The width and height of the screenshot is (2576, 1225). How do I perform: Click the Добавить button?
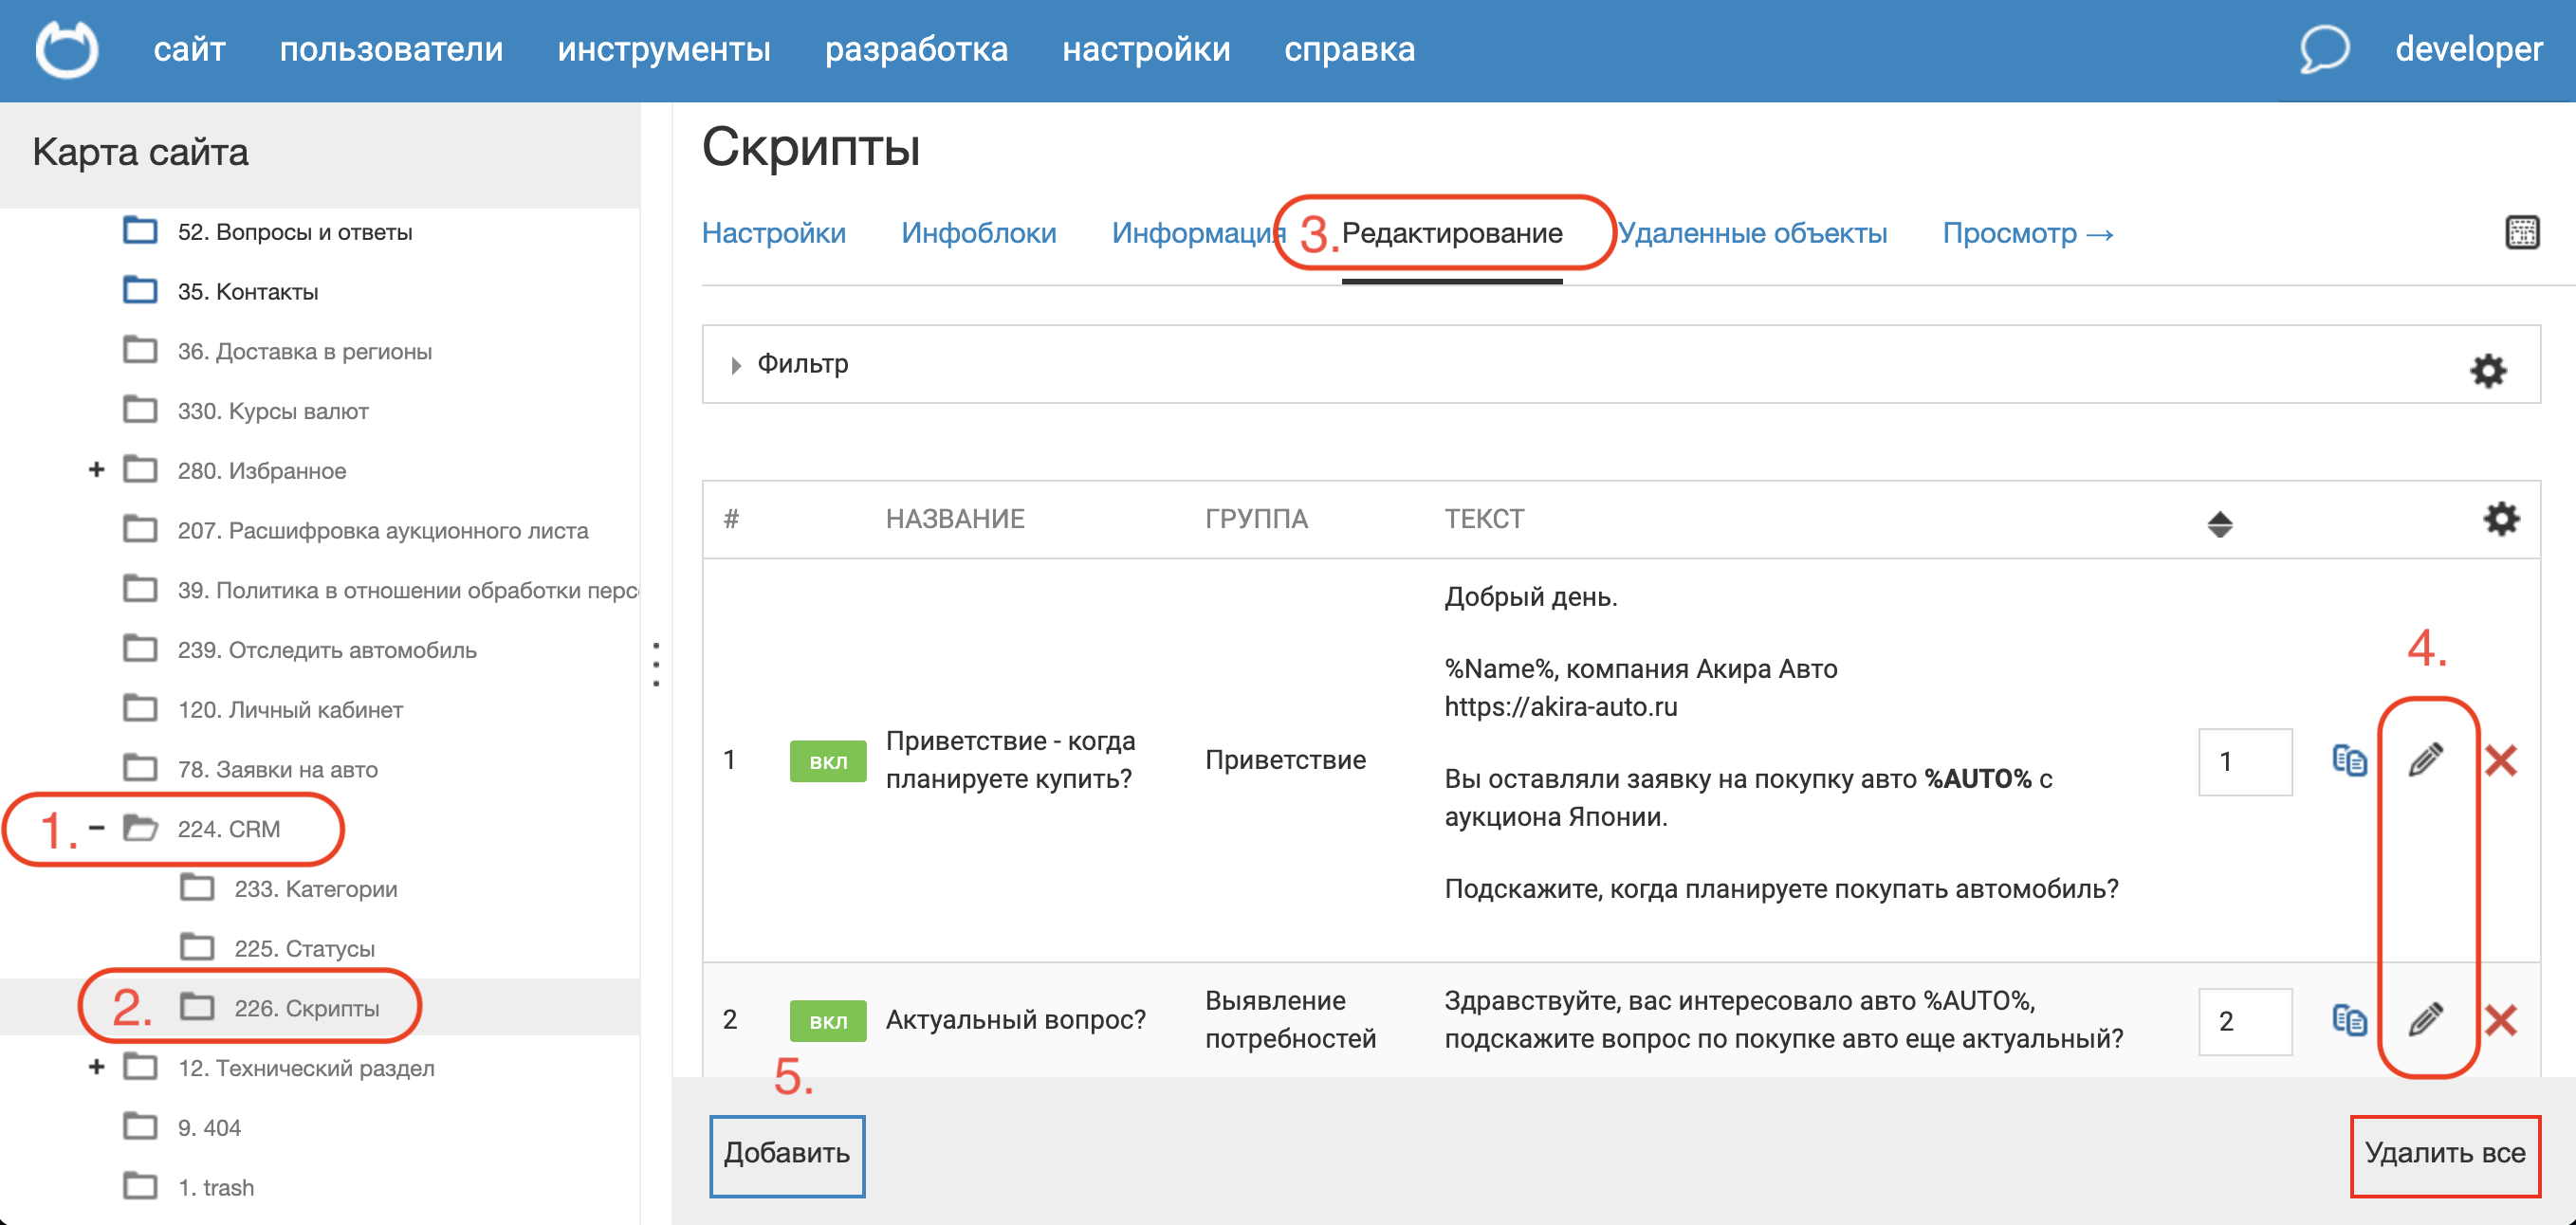[787, 1155]
